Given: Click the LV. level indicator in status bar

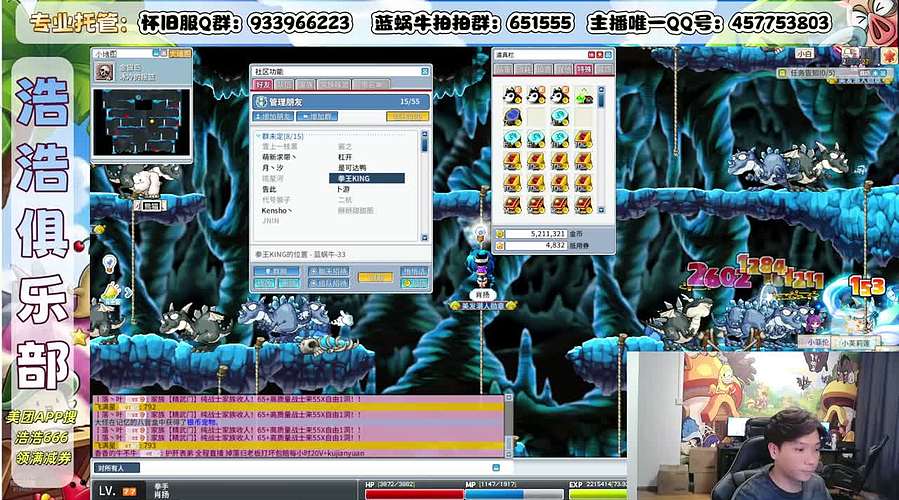Looking at the screenshot, I should [118, 491].
